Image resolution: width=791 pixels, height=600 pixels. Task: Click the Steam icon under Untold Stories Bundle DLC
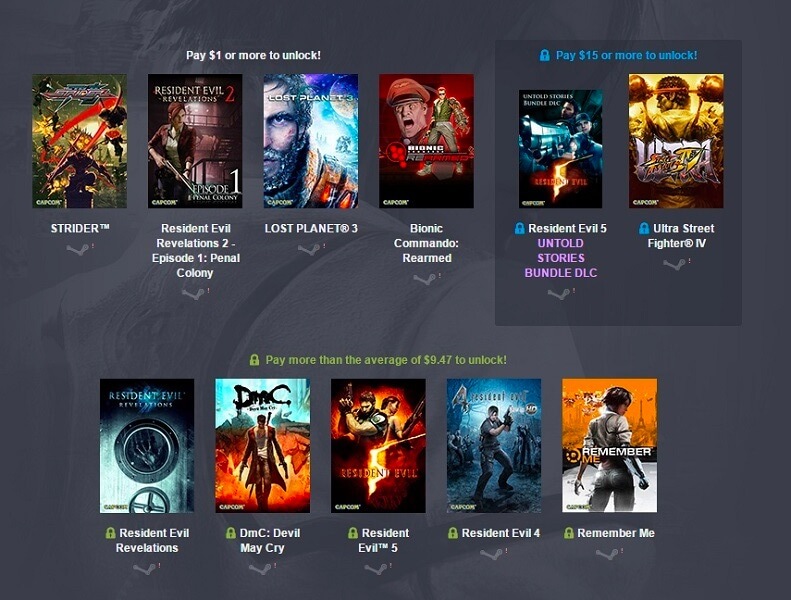click(x=558, y=294)
